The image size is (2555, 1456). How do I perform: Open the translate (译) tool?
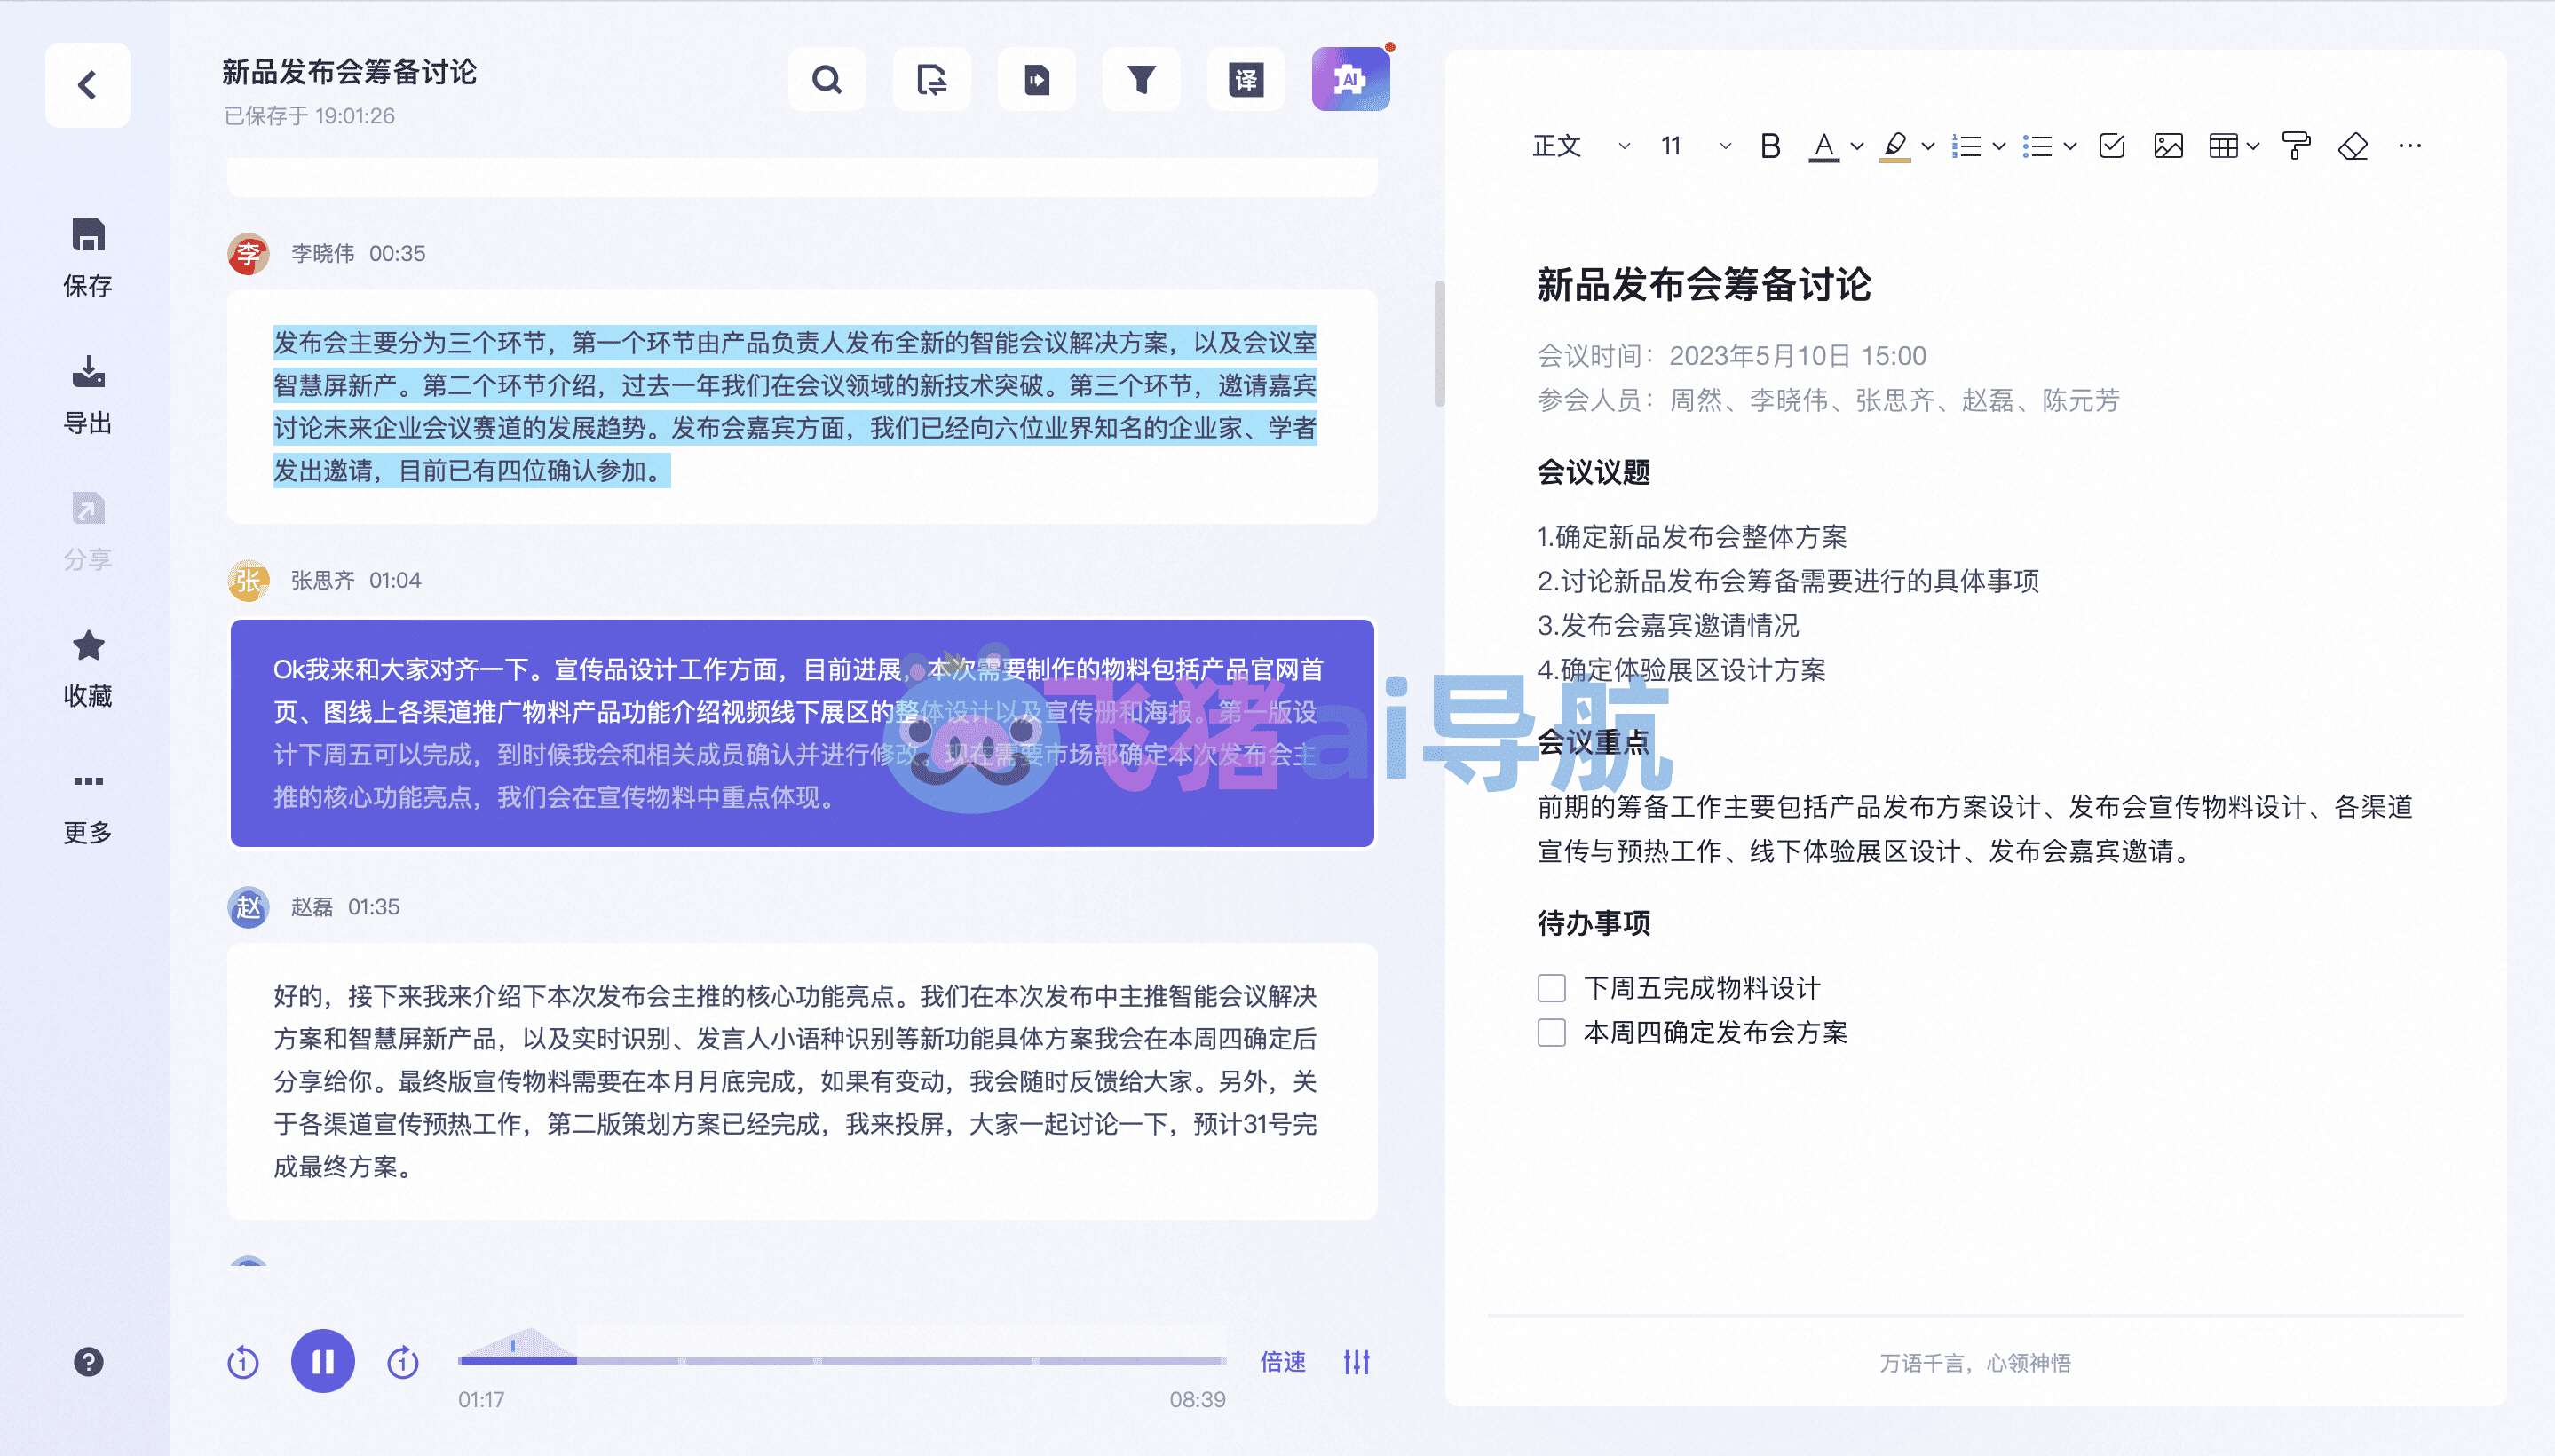(x=1246, y=79)
